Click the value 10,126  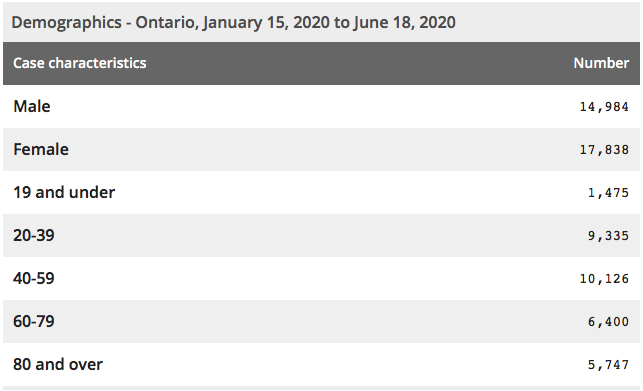click(604, 279)
